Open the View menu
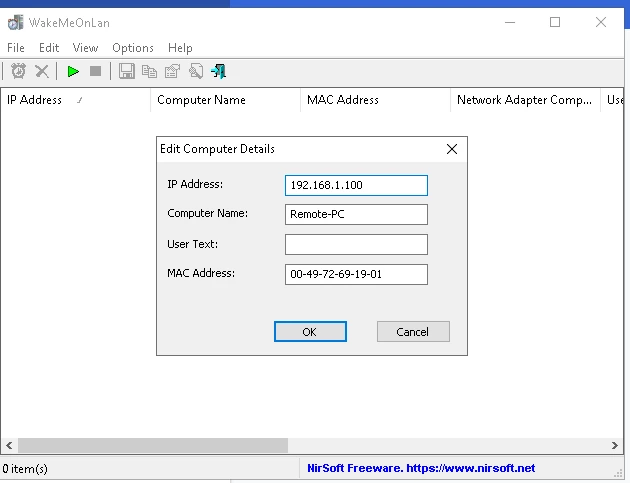Screen dimensions: 630x483 point(85,48)
